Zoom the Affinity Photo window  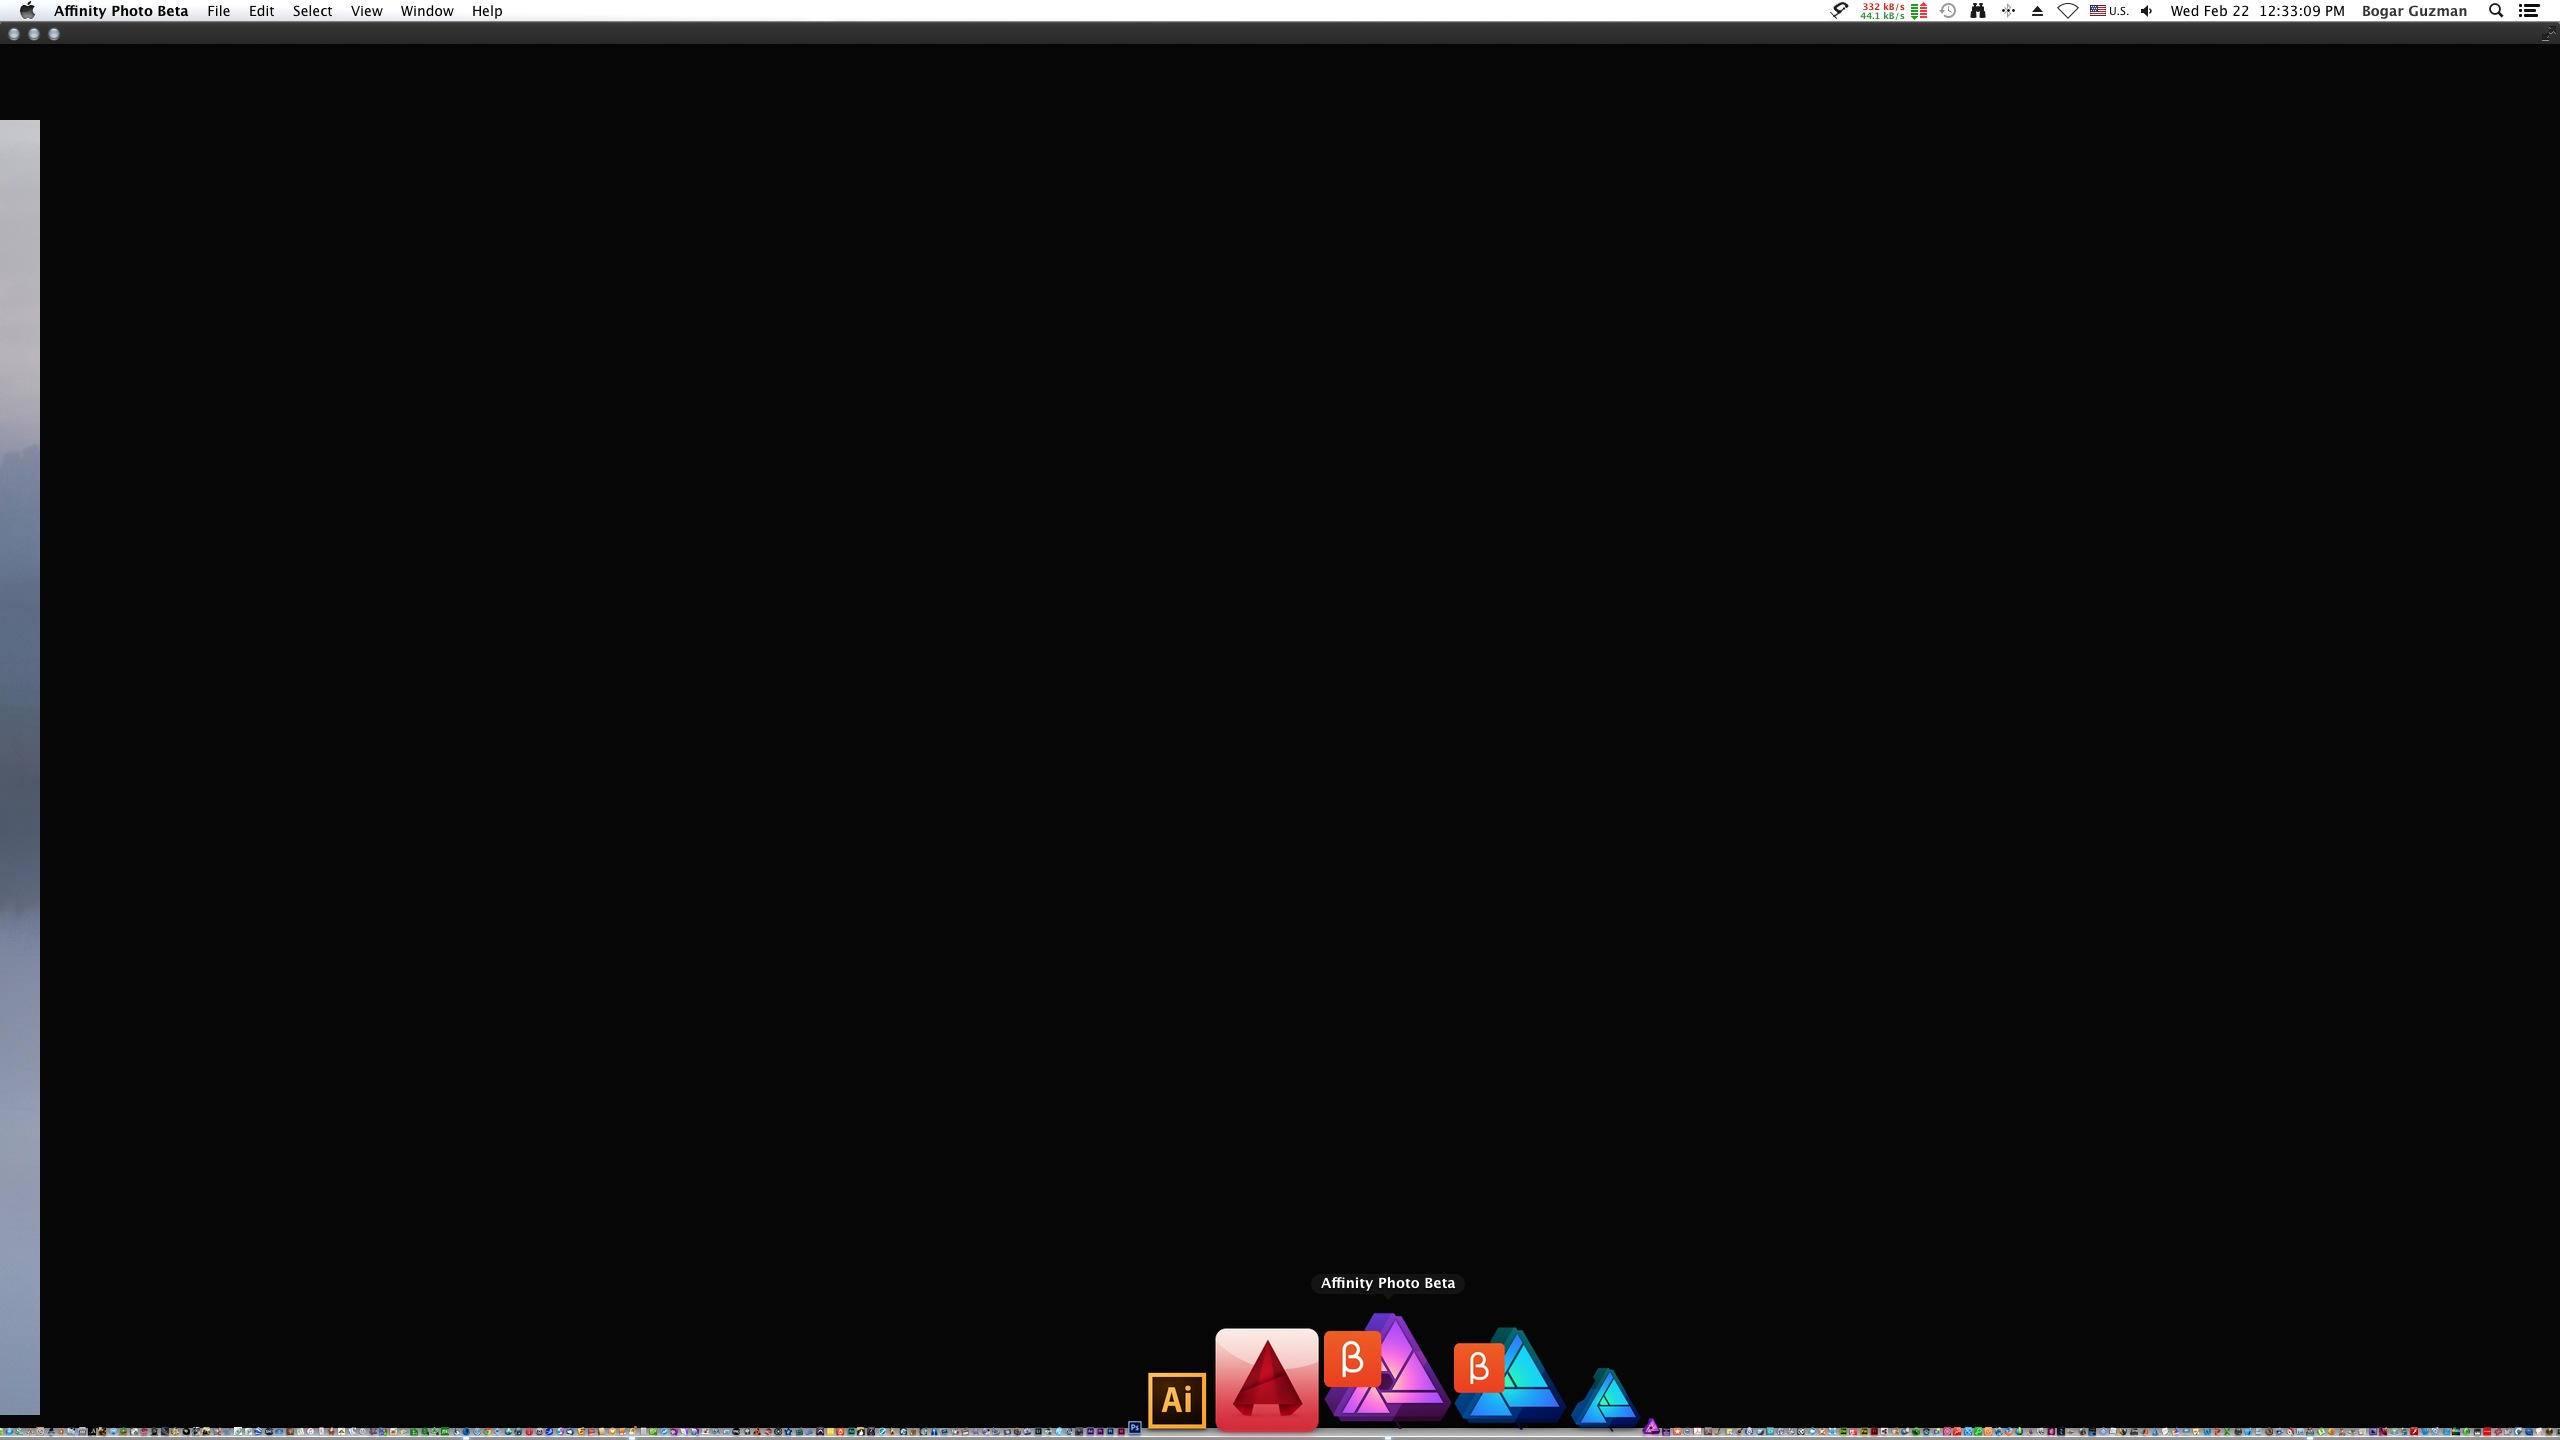(54, 34)
